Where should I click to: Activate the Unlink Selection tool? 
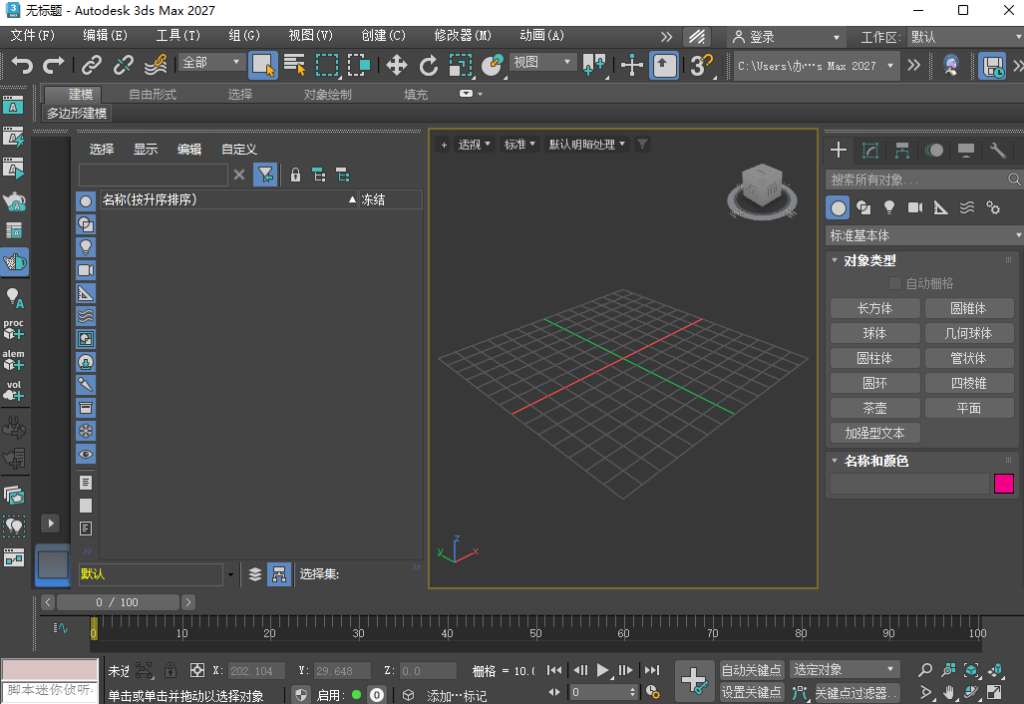click(x=123, y=65)
